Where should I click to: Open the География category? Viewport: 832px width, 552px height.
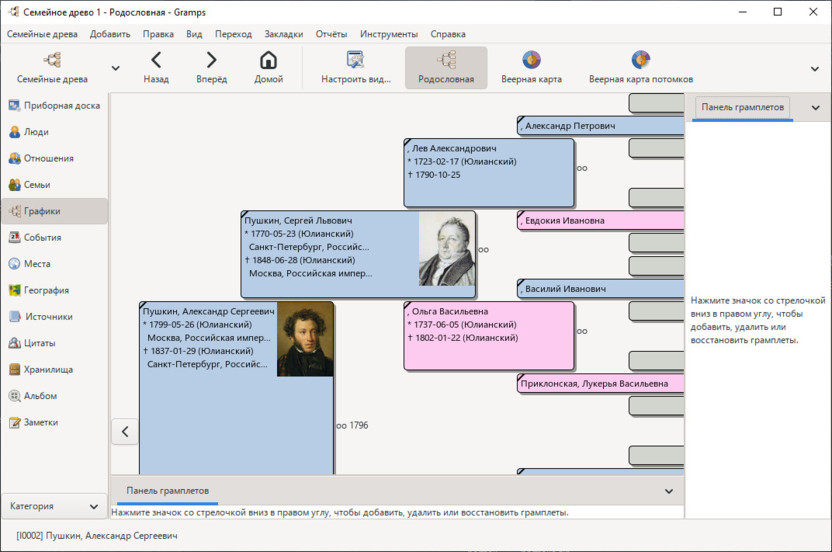[55, 290]
